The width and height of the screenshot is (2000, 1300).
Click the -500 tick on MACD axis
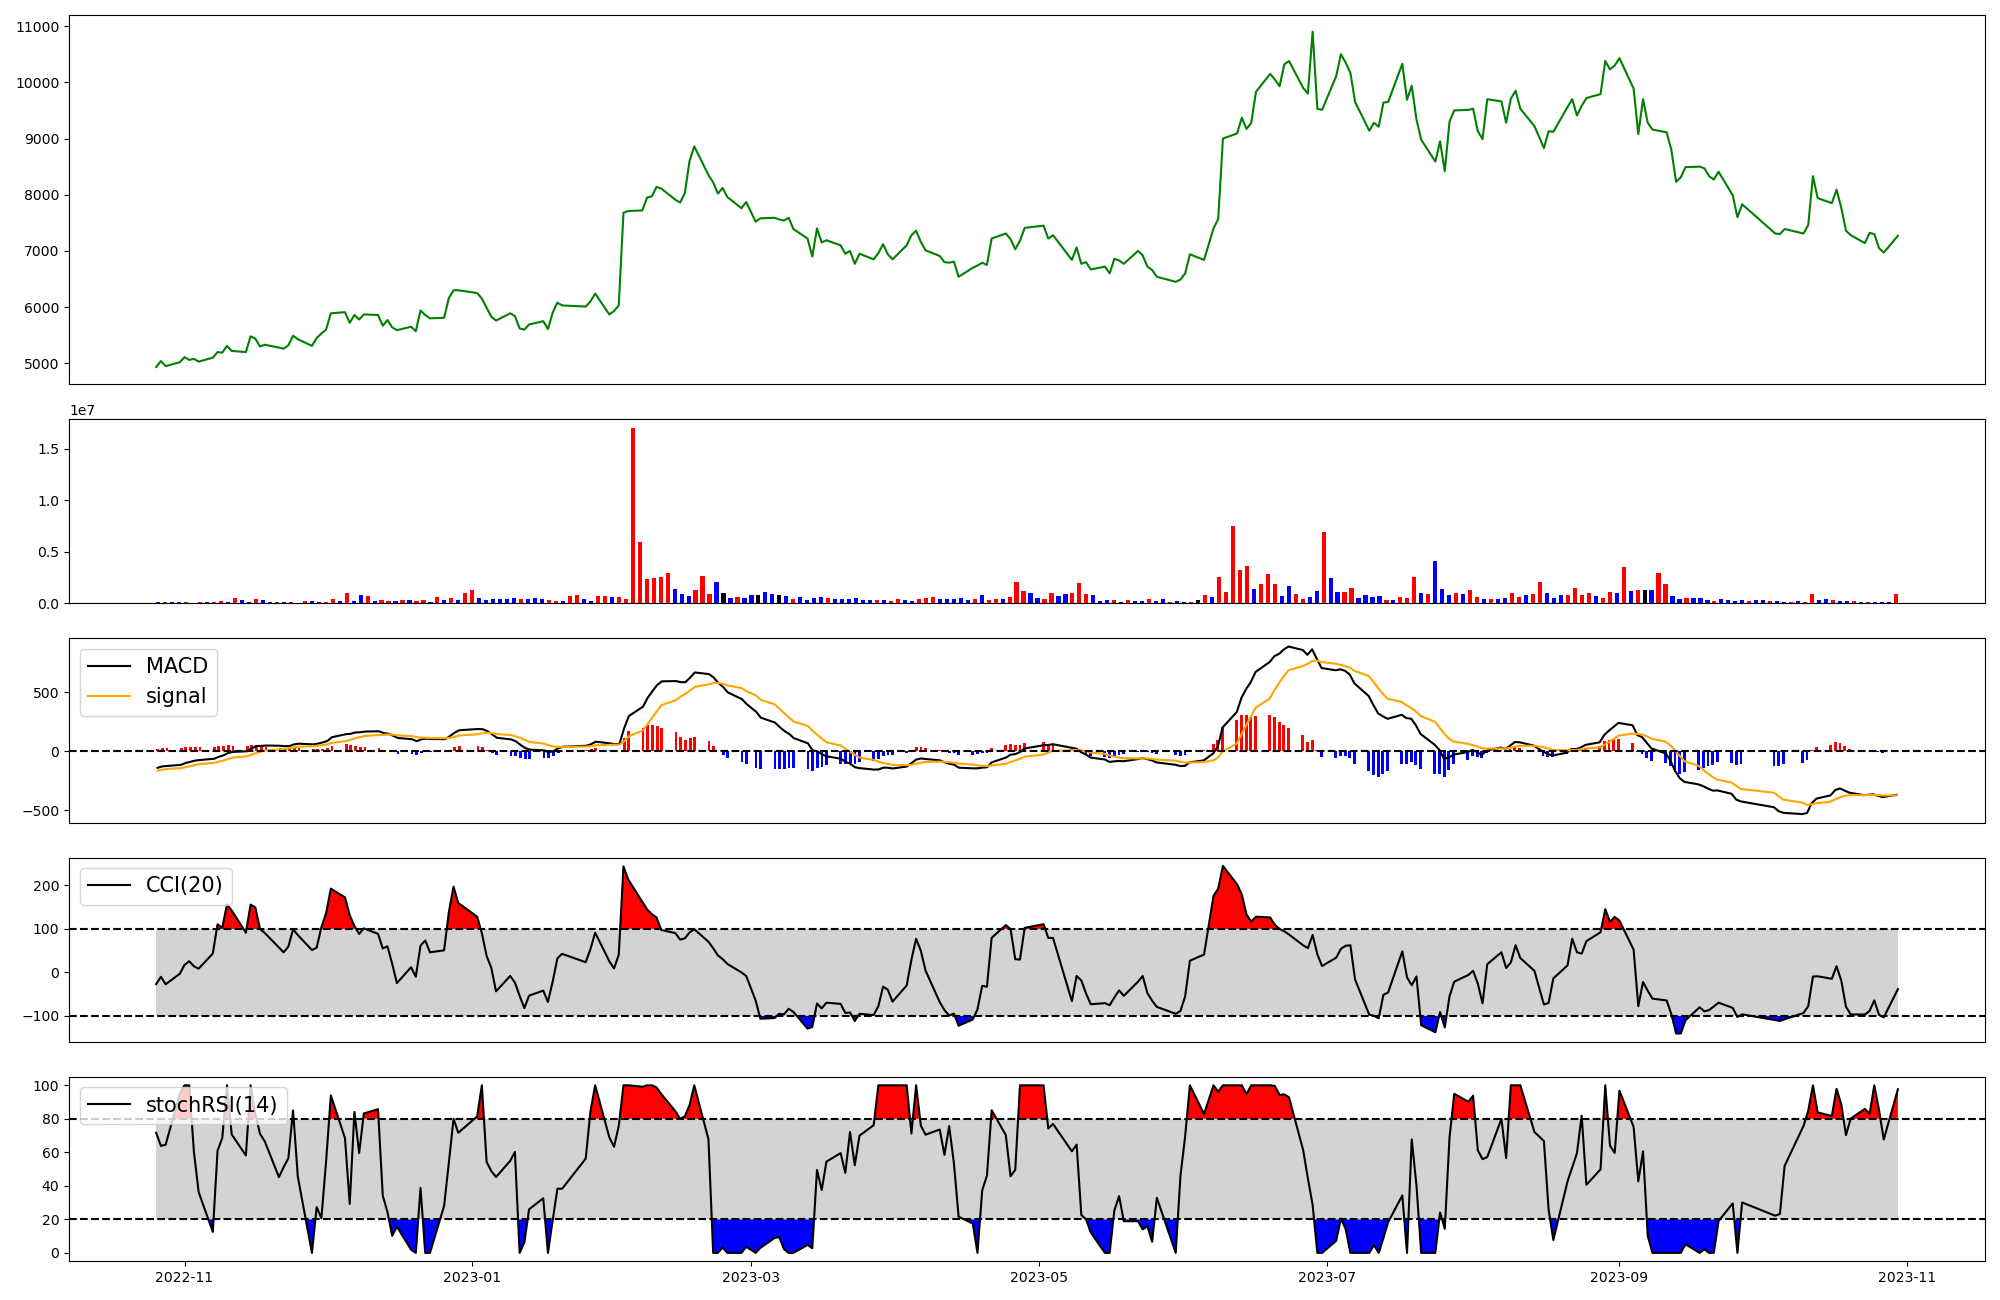[x=41, y=811]
